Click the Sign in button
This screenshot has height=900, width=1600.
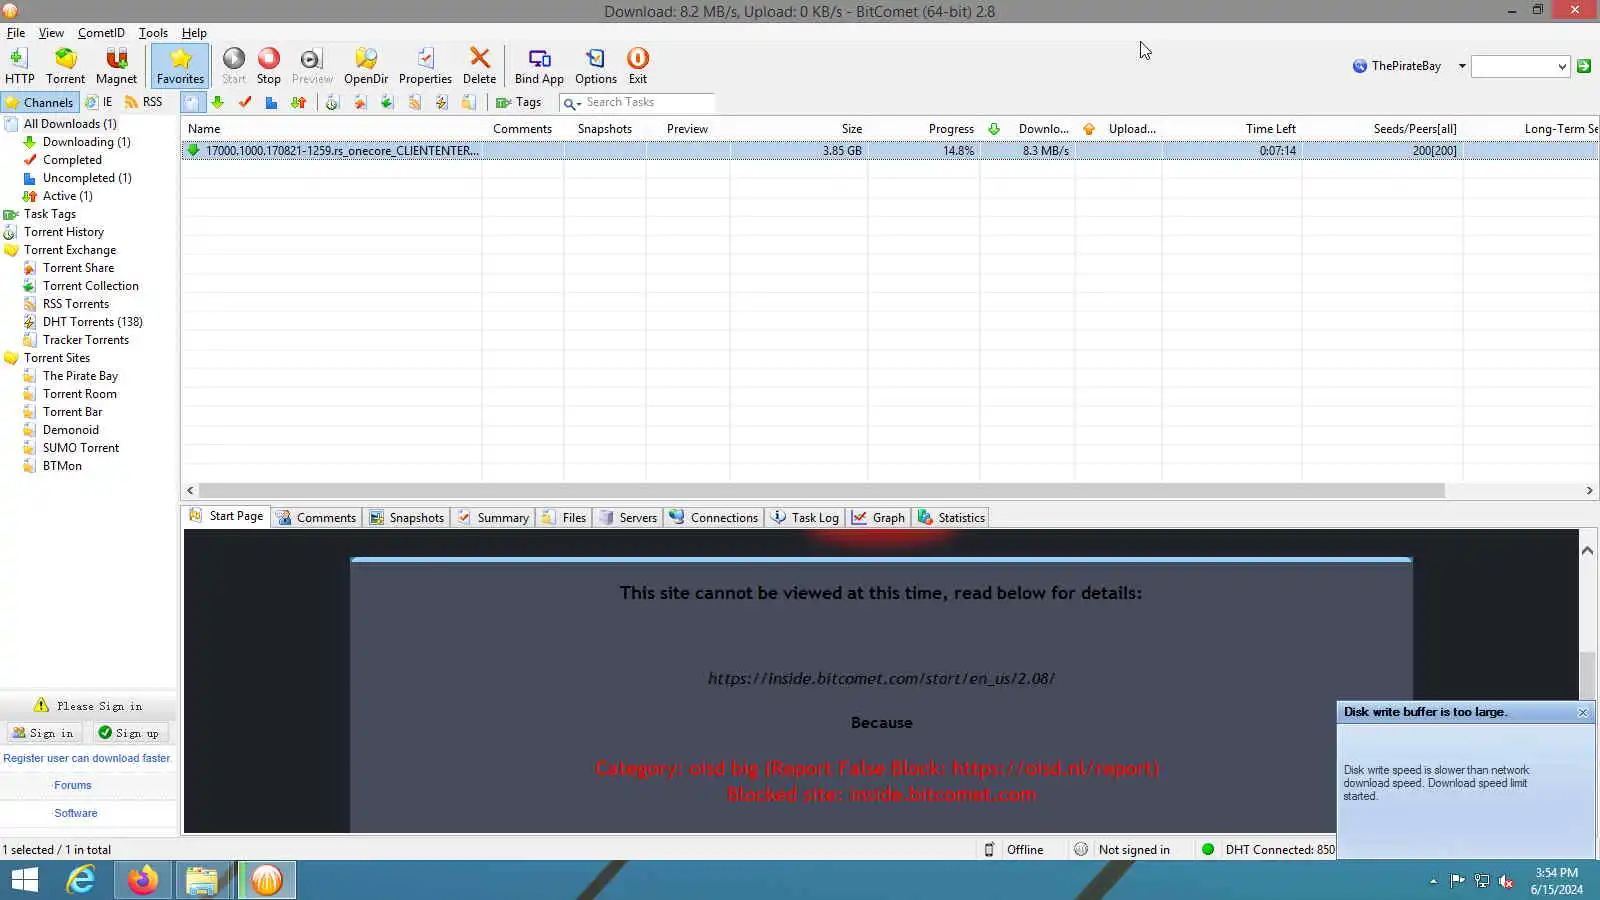point(43,733)
